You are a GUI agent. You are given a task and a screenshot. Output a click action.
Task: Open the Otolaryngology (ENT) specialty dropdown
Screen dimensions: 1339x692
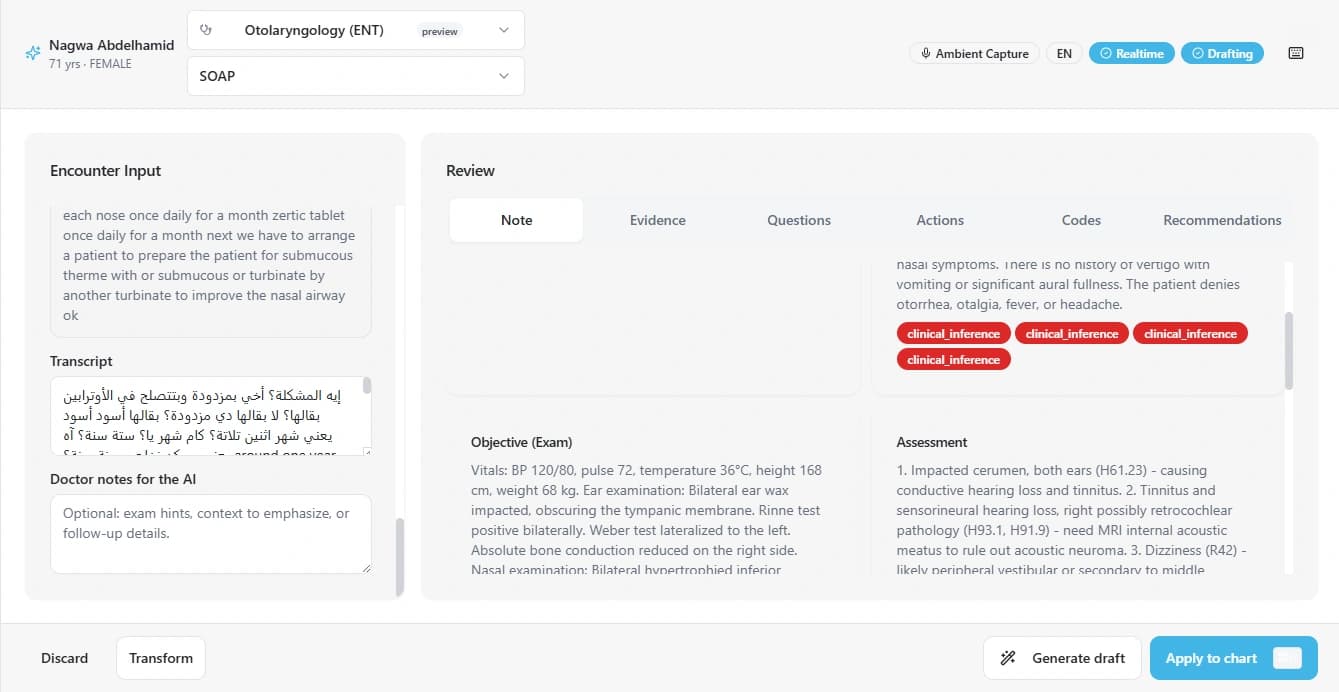tap(356, 30)
